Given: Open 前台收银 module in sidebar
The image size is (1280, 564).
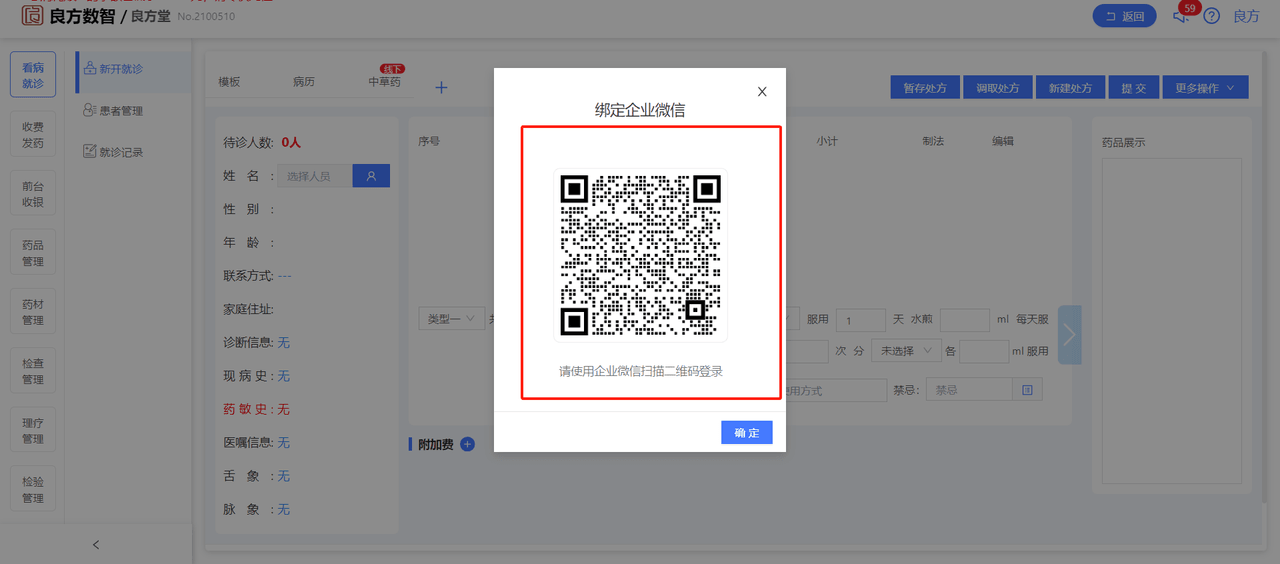Looking at the screenshot, I should tap(33, 193).
